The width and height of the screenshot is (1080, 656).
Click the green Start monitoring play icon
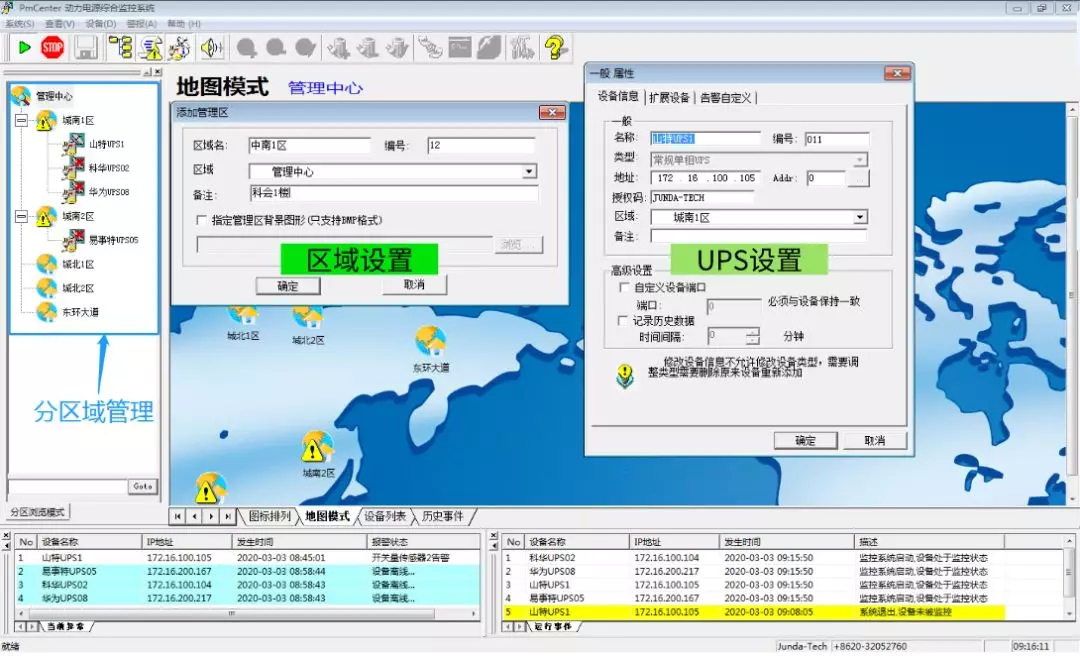point(24,47)
